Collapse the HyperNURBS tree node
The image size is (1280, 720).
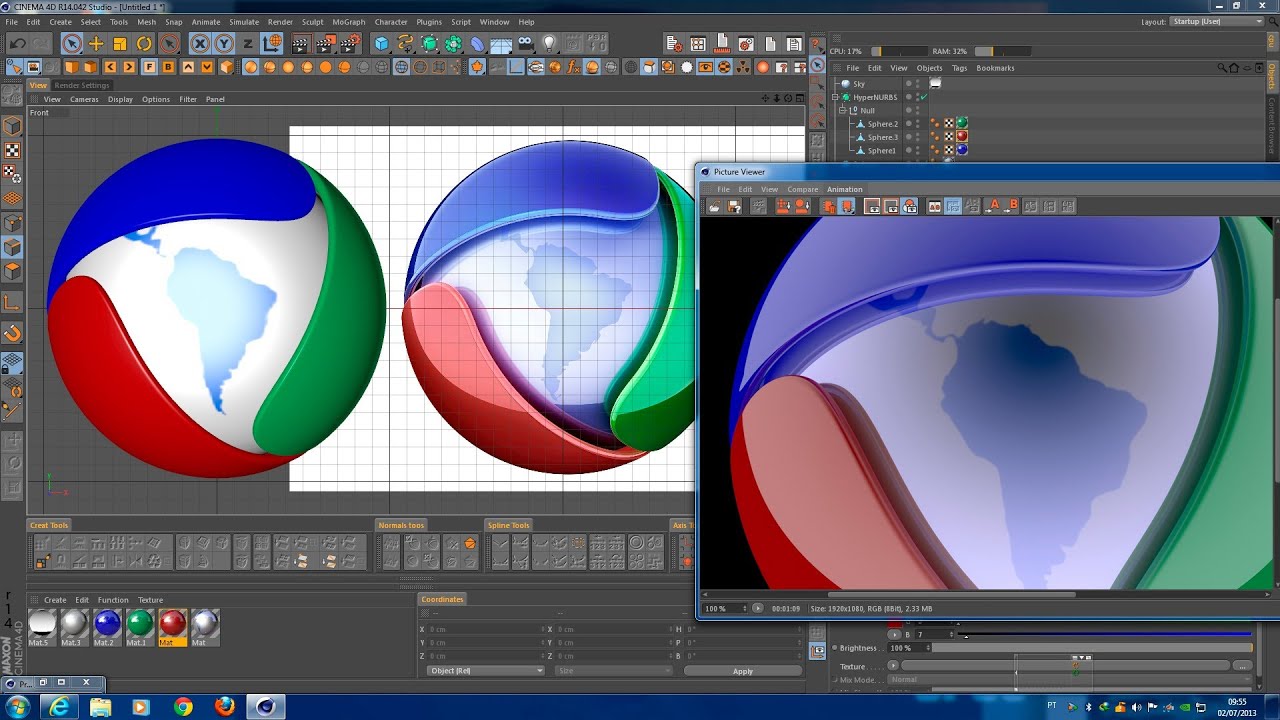pos(836,97)
